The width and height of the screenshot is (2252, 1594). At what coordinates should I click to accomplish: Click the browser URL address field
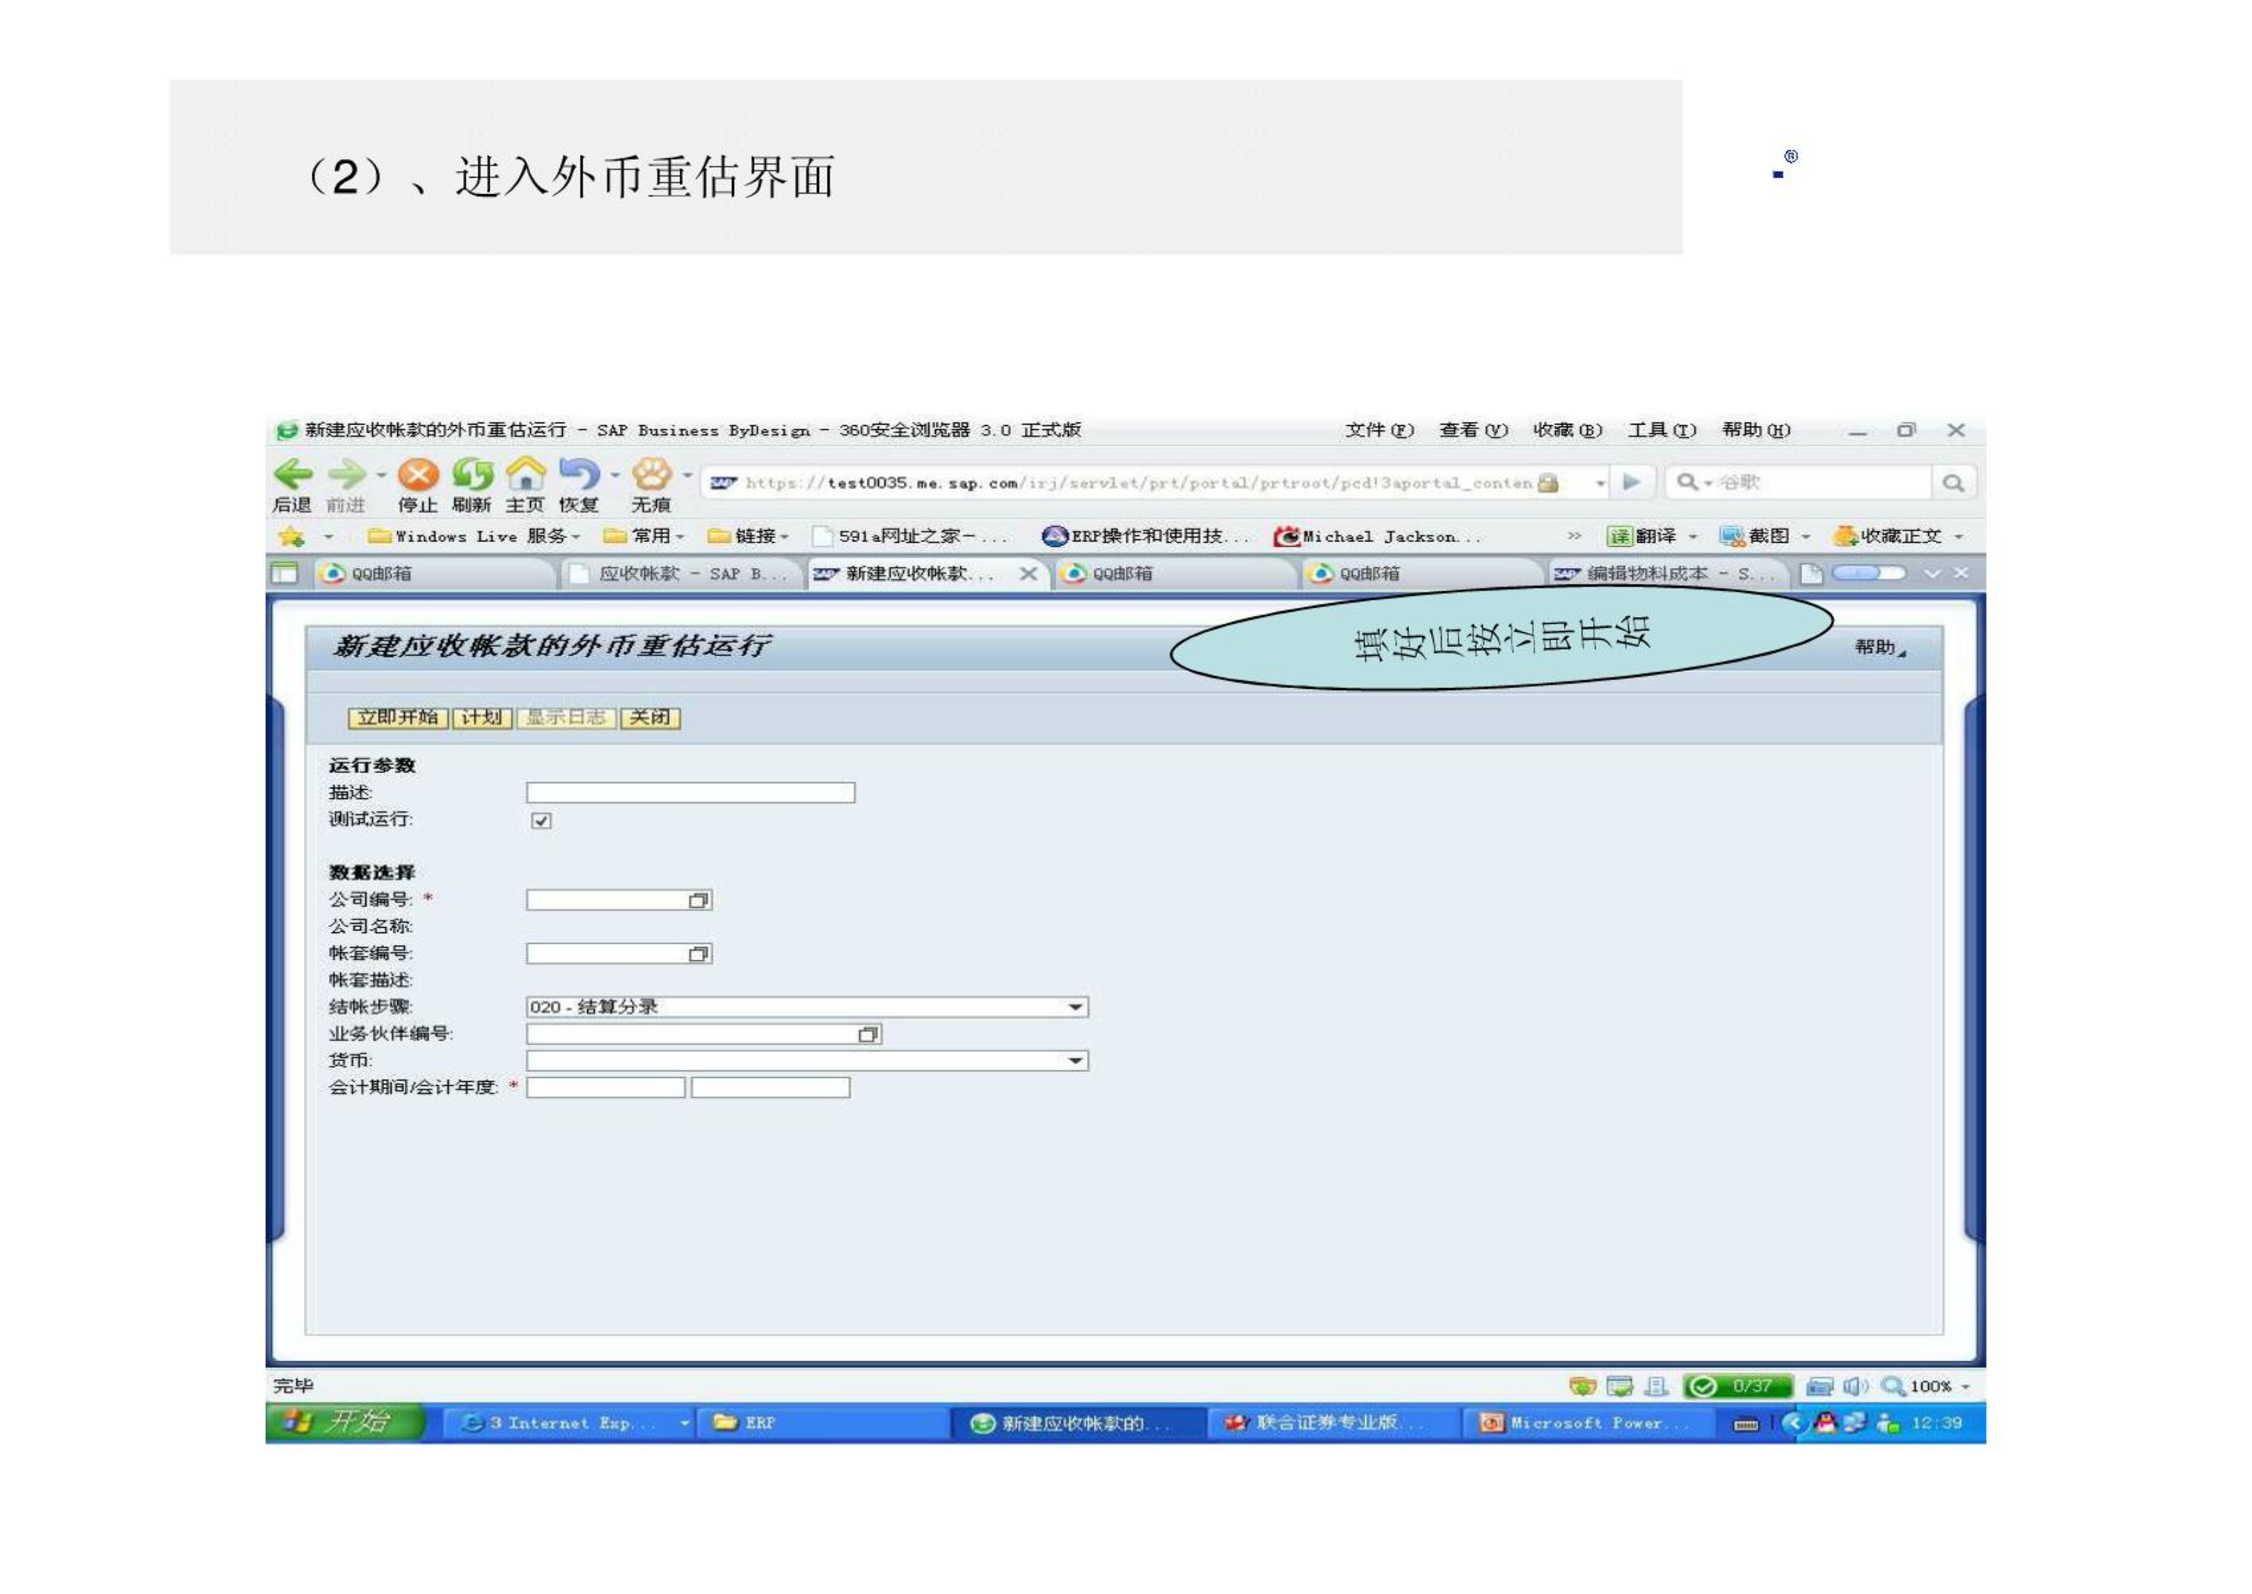point(1136,483)
